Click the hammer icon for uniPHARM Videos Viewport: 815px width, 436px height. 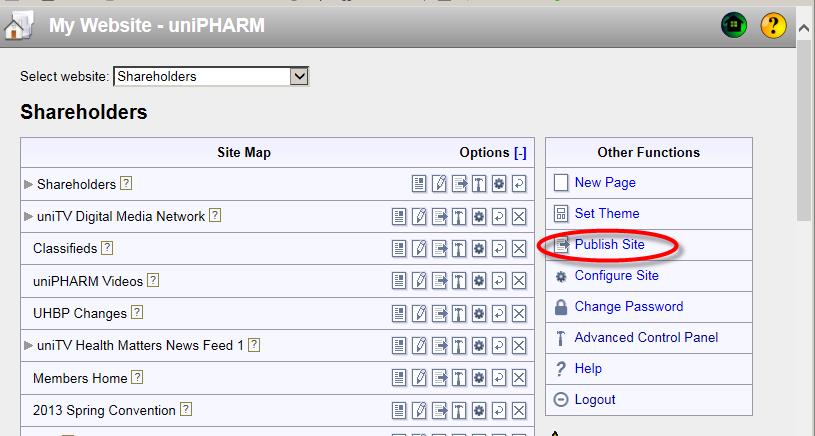coord(458,281)
